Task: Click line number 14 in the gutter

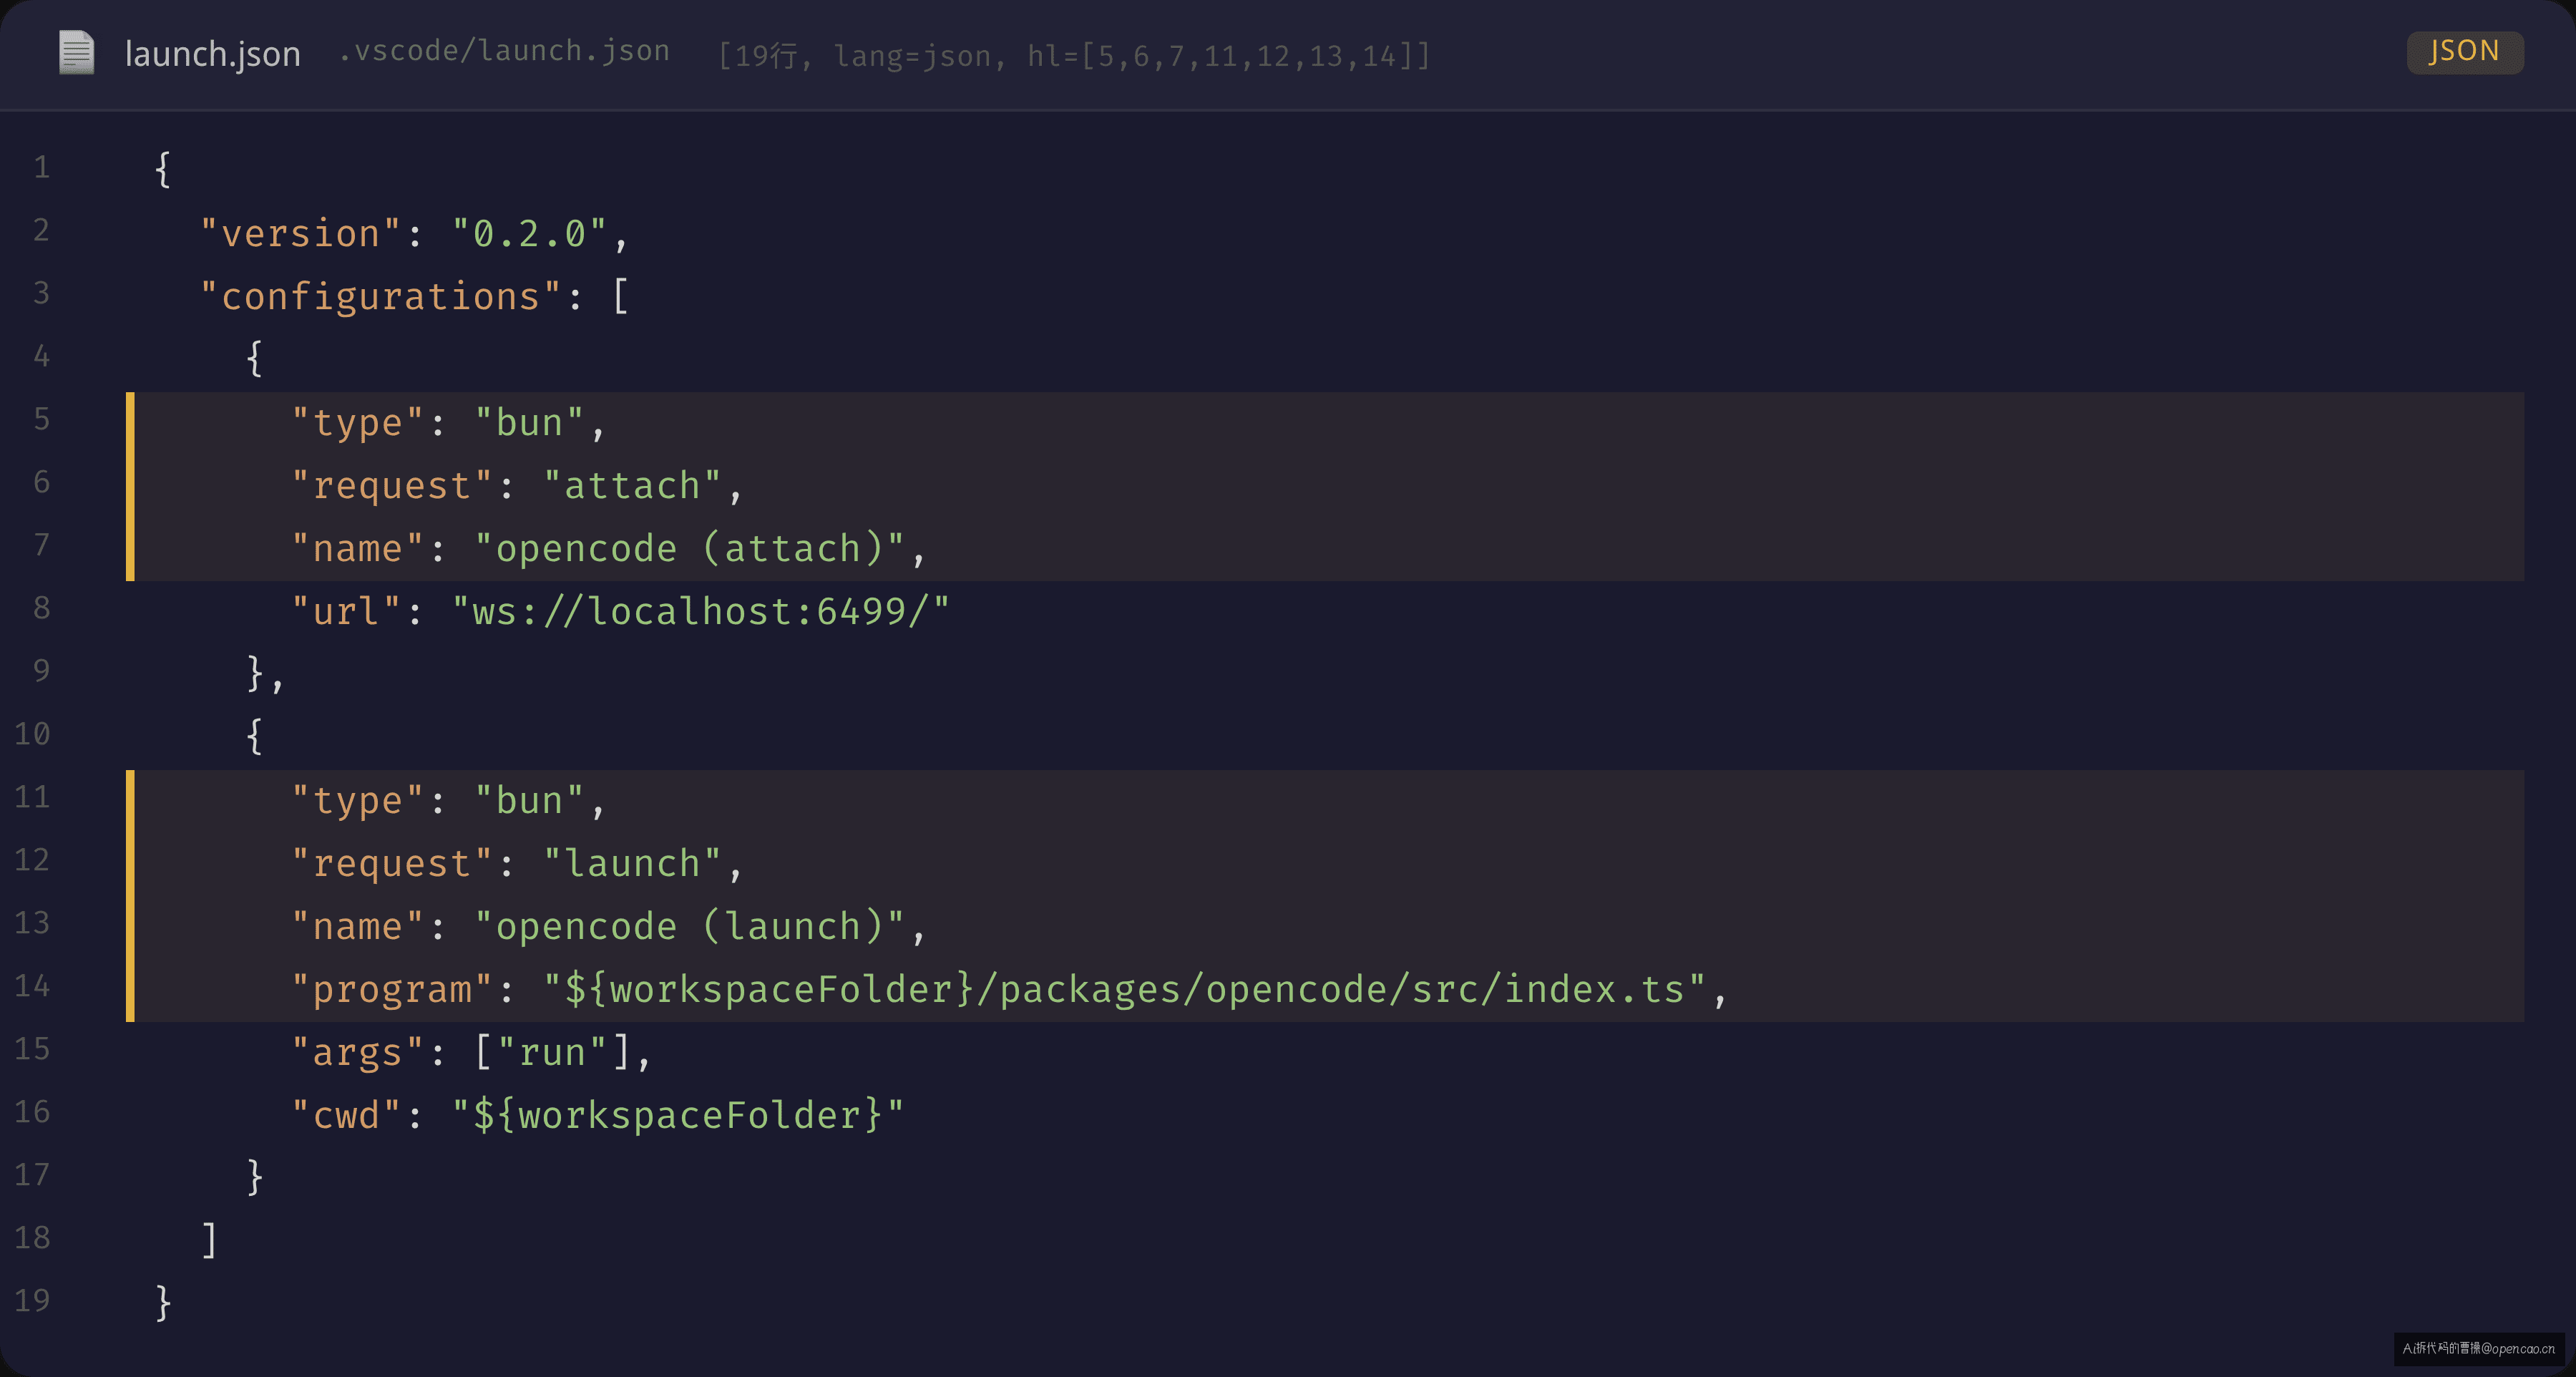Action: [x=32, y=986]
